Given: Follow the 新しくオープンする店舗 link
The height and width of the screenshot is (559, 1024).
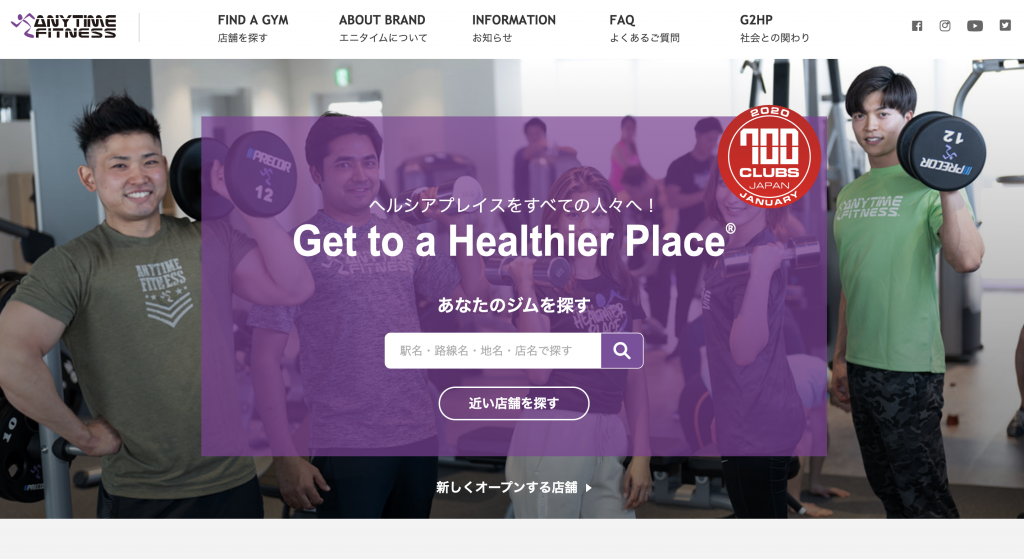Looking at the screenshot, I should click(507, 488).
